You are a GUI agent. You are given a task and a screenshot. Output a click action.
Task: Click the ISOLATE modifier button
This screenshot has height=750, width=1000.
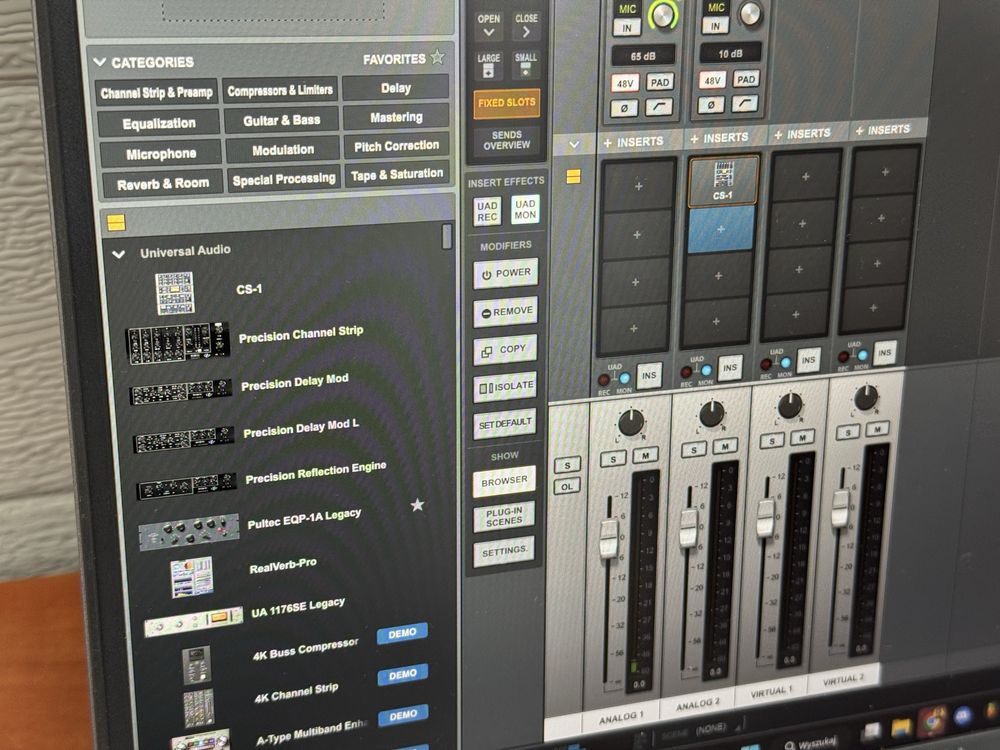[x=505, y=387]
